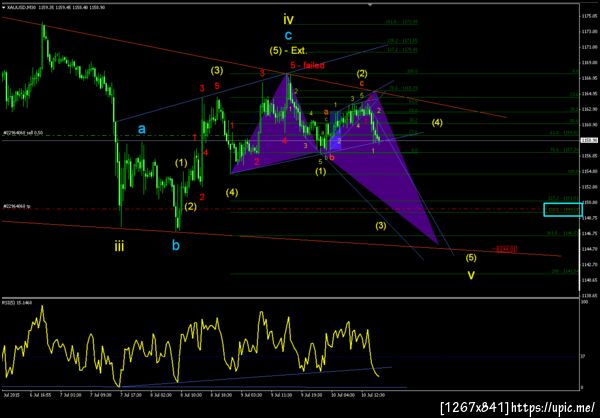The image size is (600, 418).
Task: Click the highlighted current price 1158.90 tag
Action: coord(587,140)
